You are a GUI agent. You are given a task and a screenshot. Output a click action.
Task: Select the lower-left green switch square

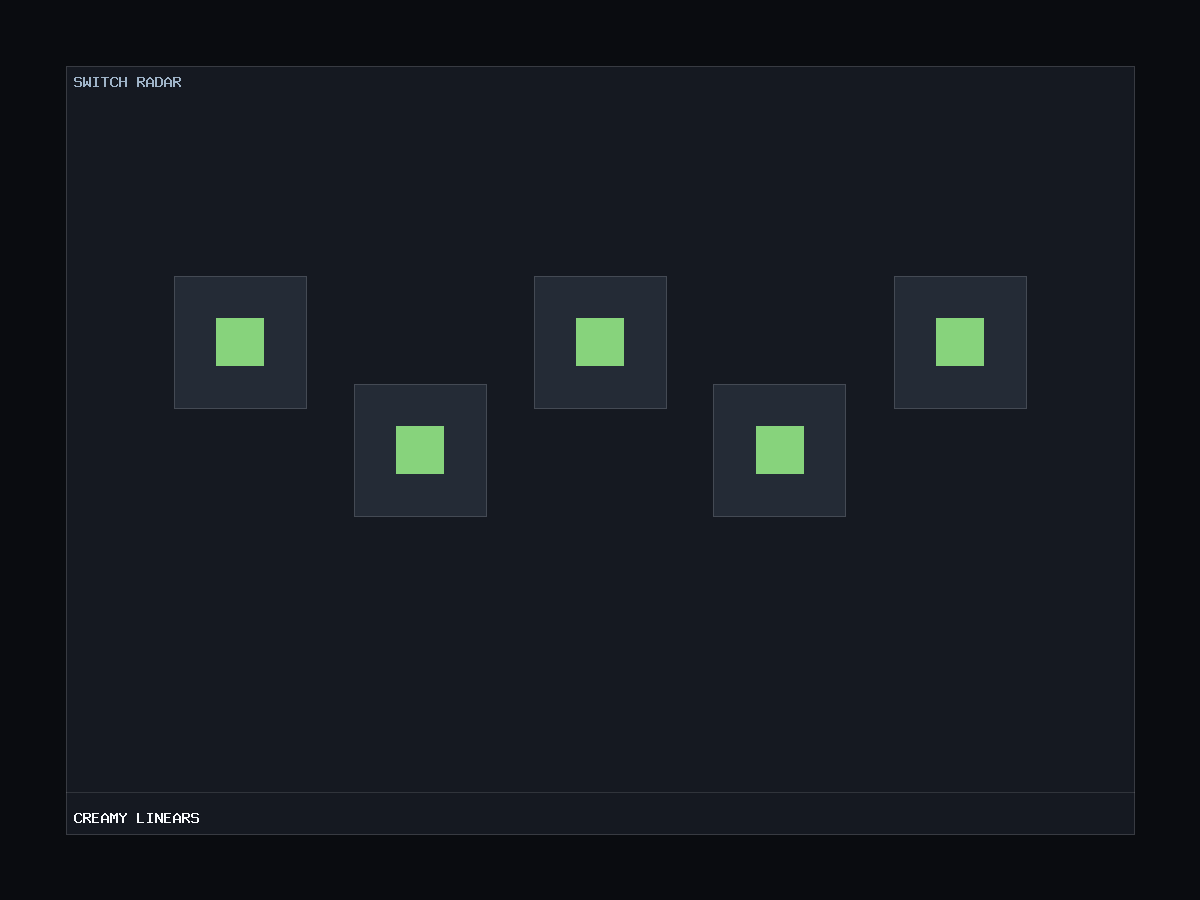420,450
